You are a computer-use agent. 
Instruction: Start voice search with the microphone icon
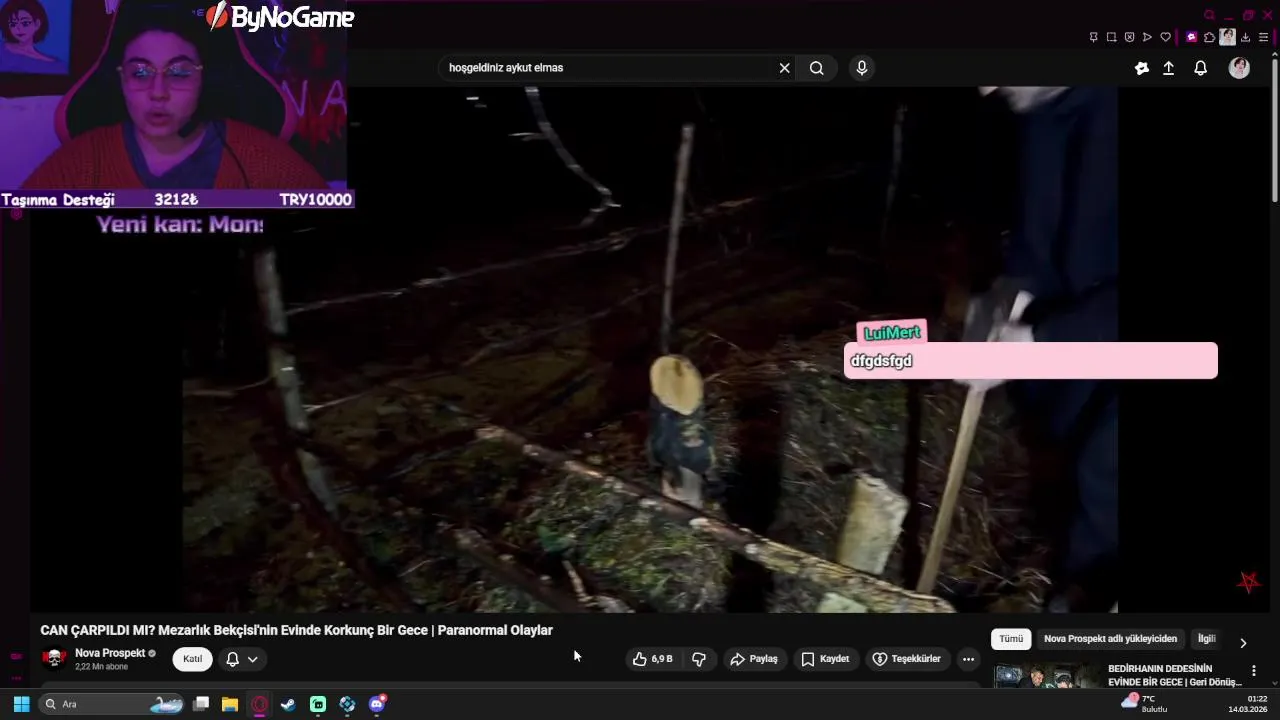[x=862, y=68]
